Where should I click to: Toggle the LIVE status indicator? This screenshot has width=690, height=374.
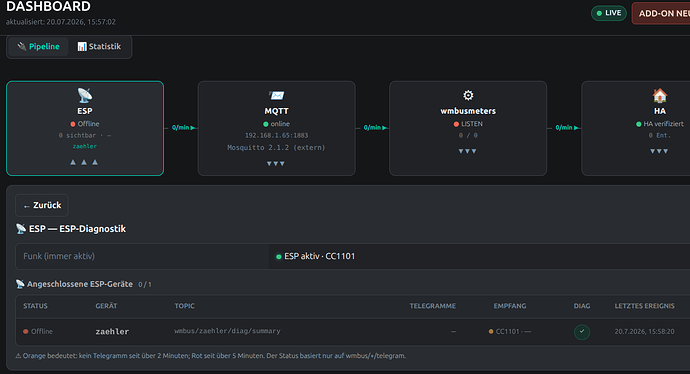coord(609,13)
